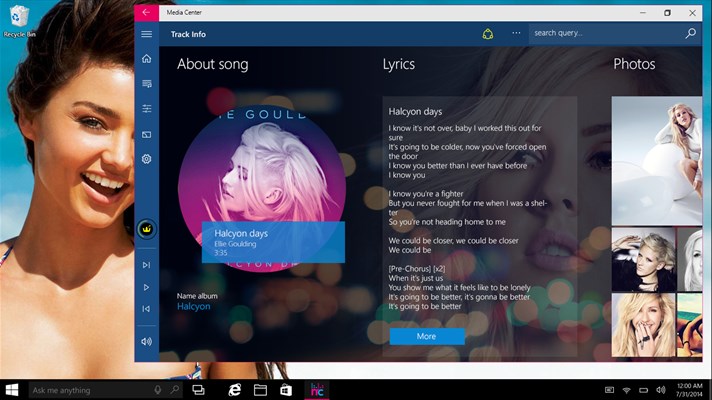The image size is (712, 400).
Task: Open system tray volume icon
Action: point(661,390)
